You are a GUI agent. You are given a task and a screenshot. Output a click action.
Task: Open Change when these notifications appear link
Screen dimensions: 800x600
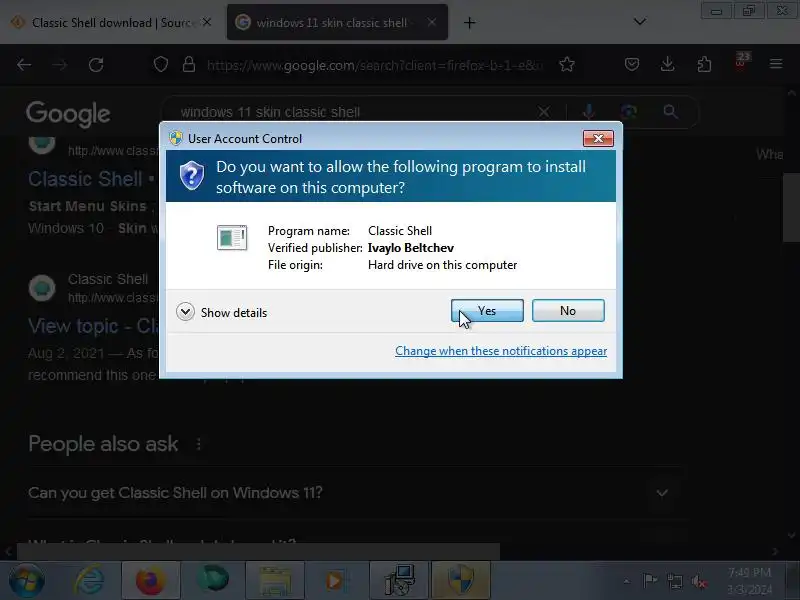pyautogui.click(x=501, y=351)
